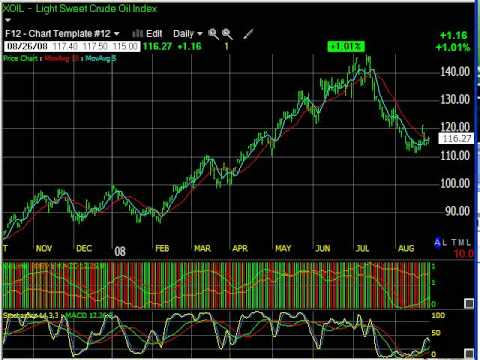This screenshot has height=360, width=480.
Task: Click the MAY month label
Action: (283, 248)
